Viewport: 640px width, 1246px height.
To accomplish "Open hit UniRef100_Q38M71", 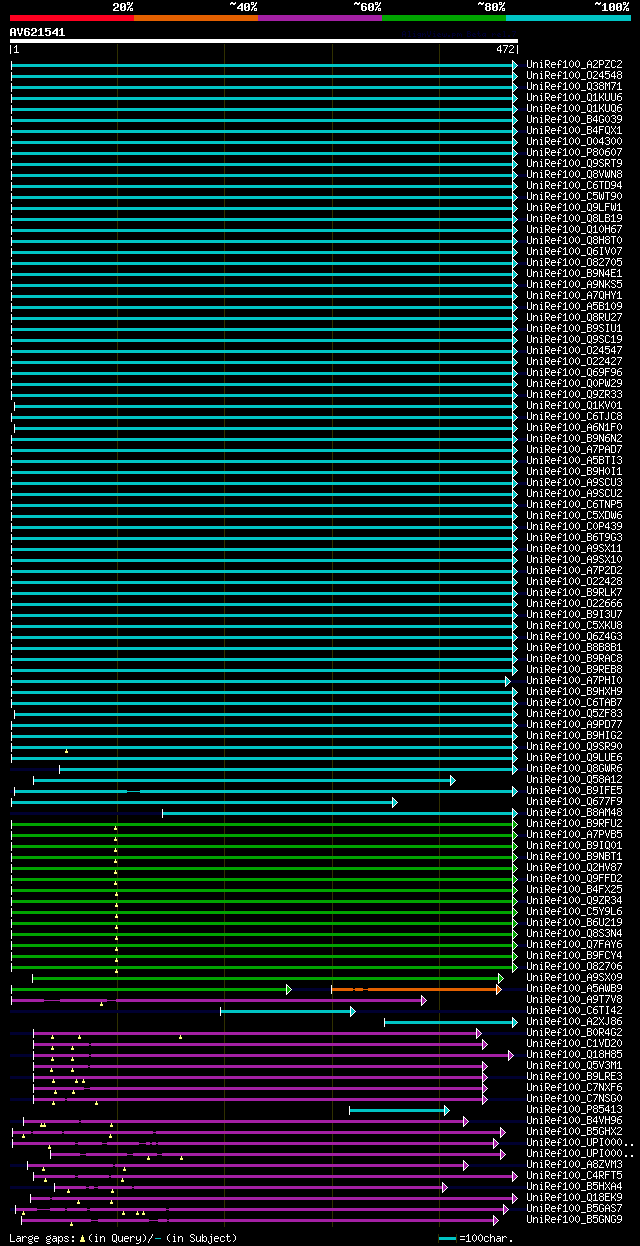I will point(574,87).
